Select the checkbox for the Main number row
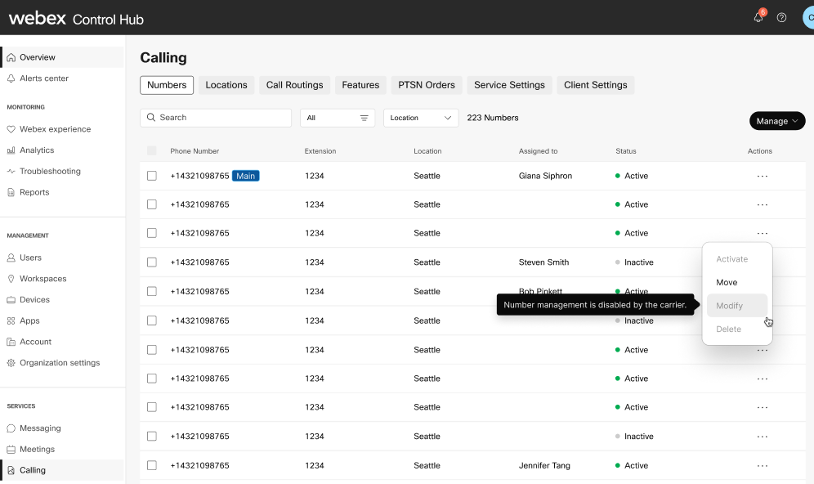The image size is (814, 484). tap(152, 176)
